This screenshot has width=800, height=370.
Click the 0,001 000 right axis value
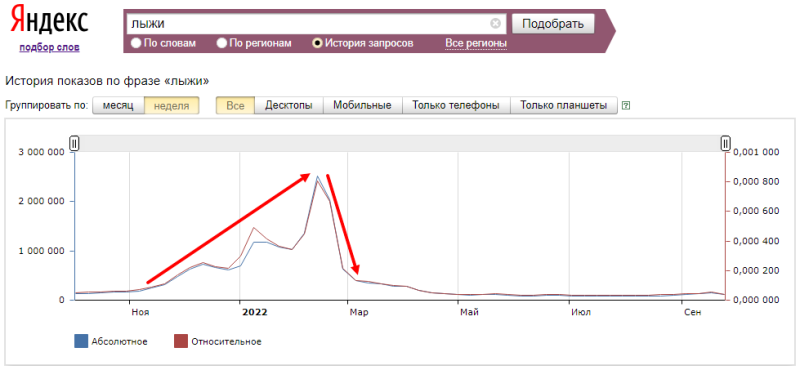[756, 152]
